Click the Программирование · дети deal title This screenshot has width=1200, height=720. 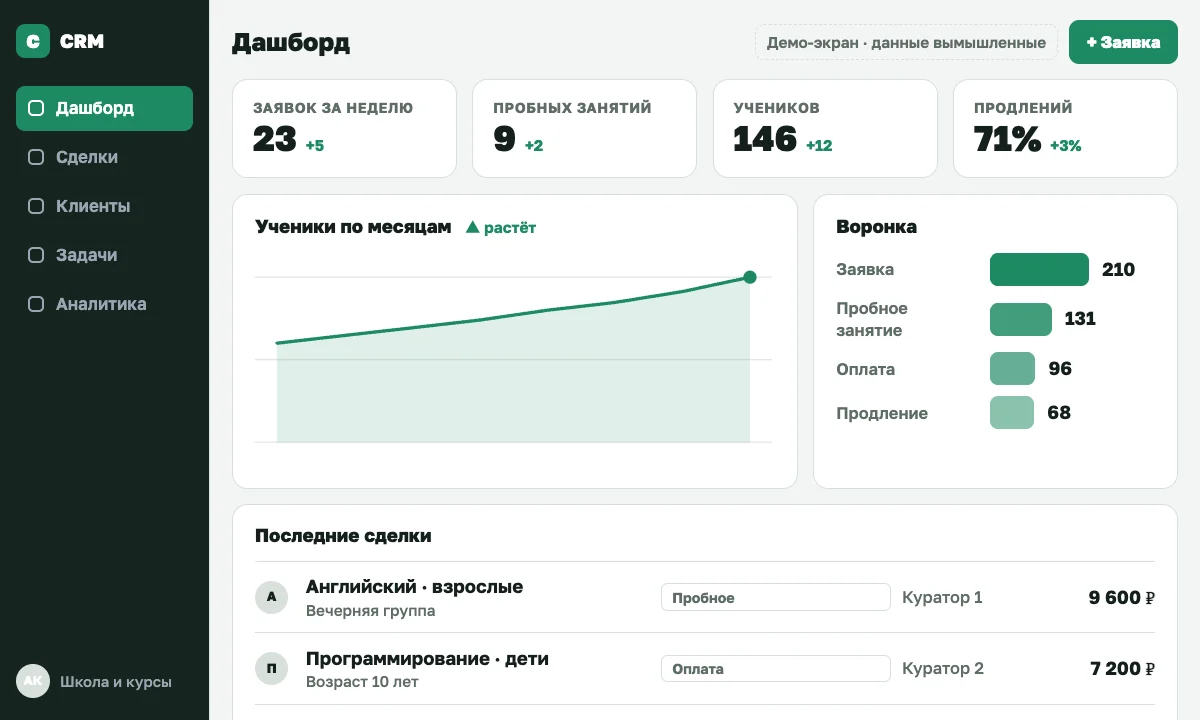click(427, 658)
